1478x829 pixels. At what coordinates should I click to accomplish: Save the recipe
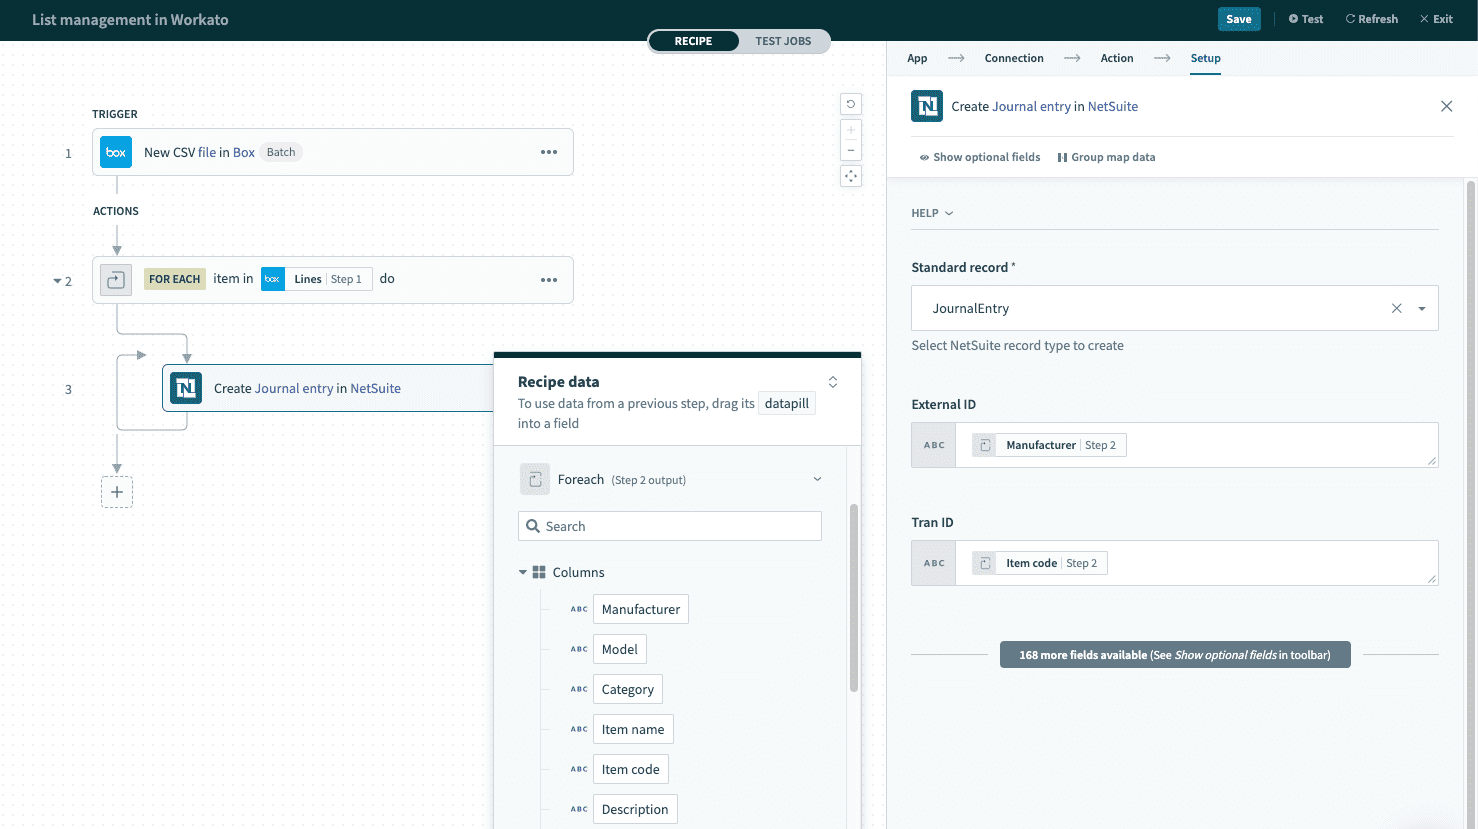point(1238,19)
